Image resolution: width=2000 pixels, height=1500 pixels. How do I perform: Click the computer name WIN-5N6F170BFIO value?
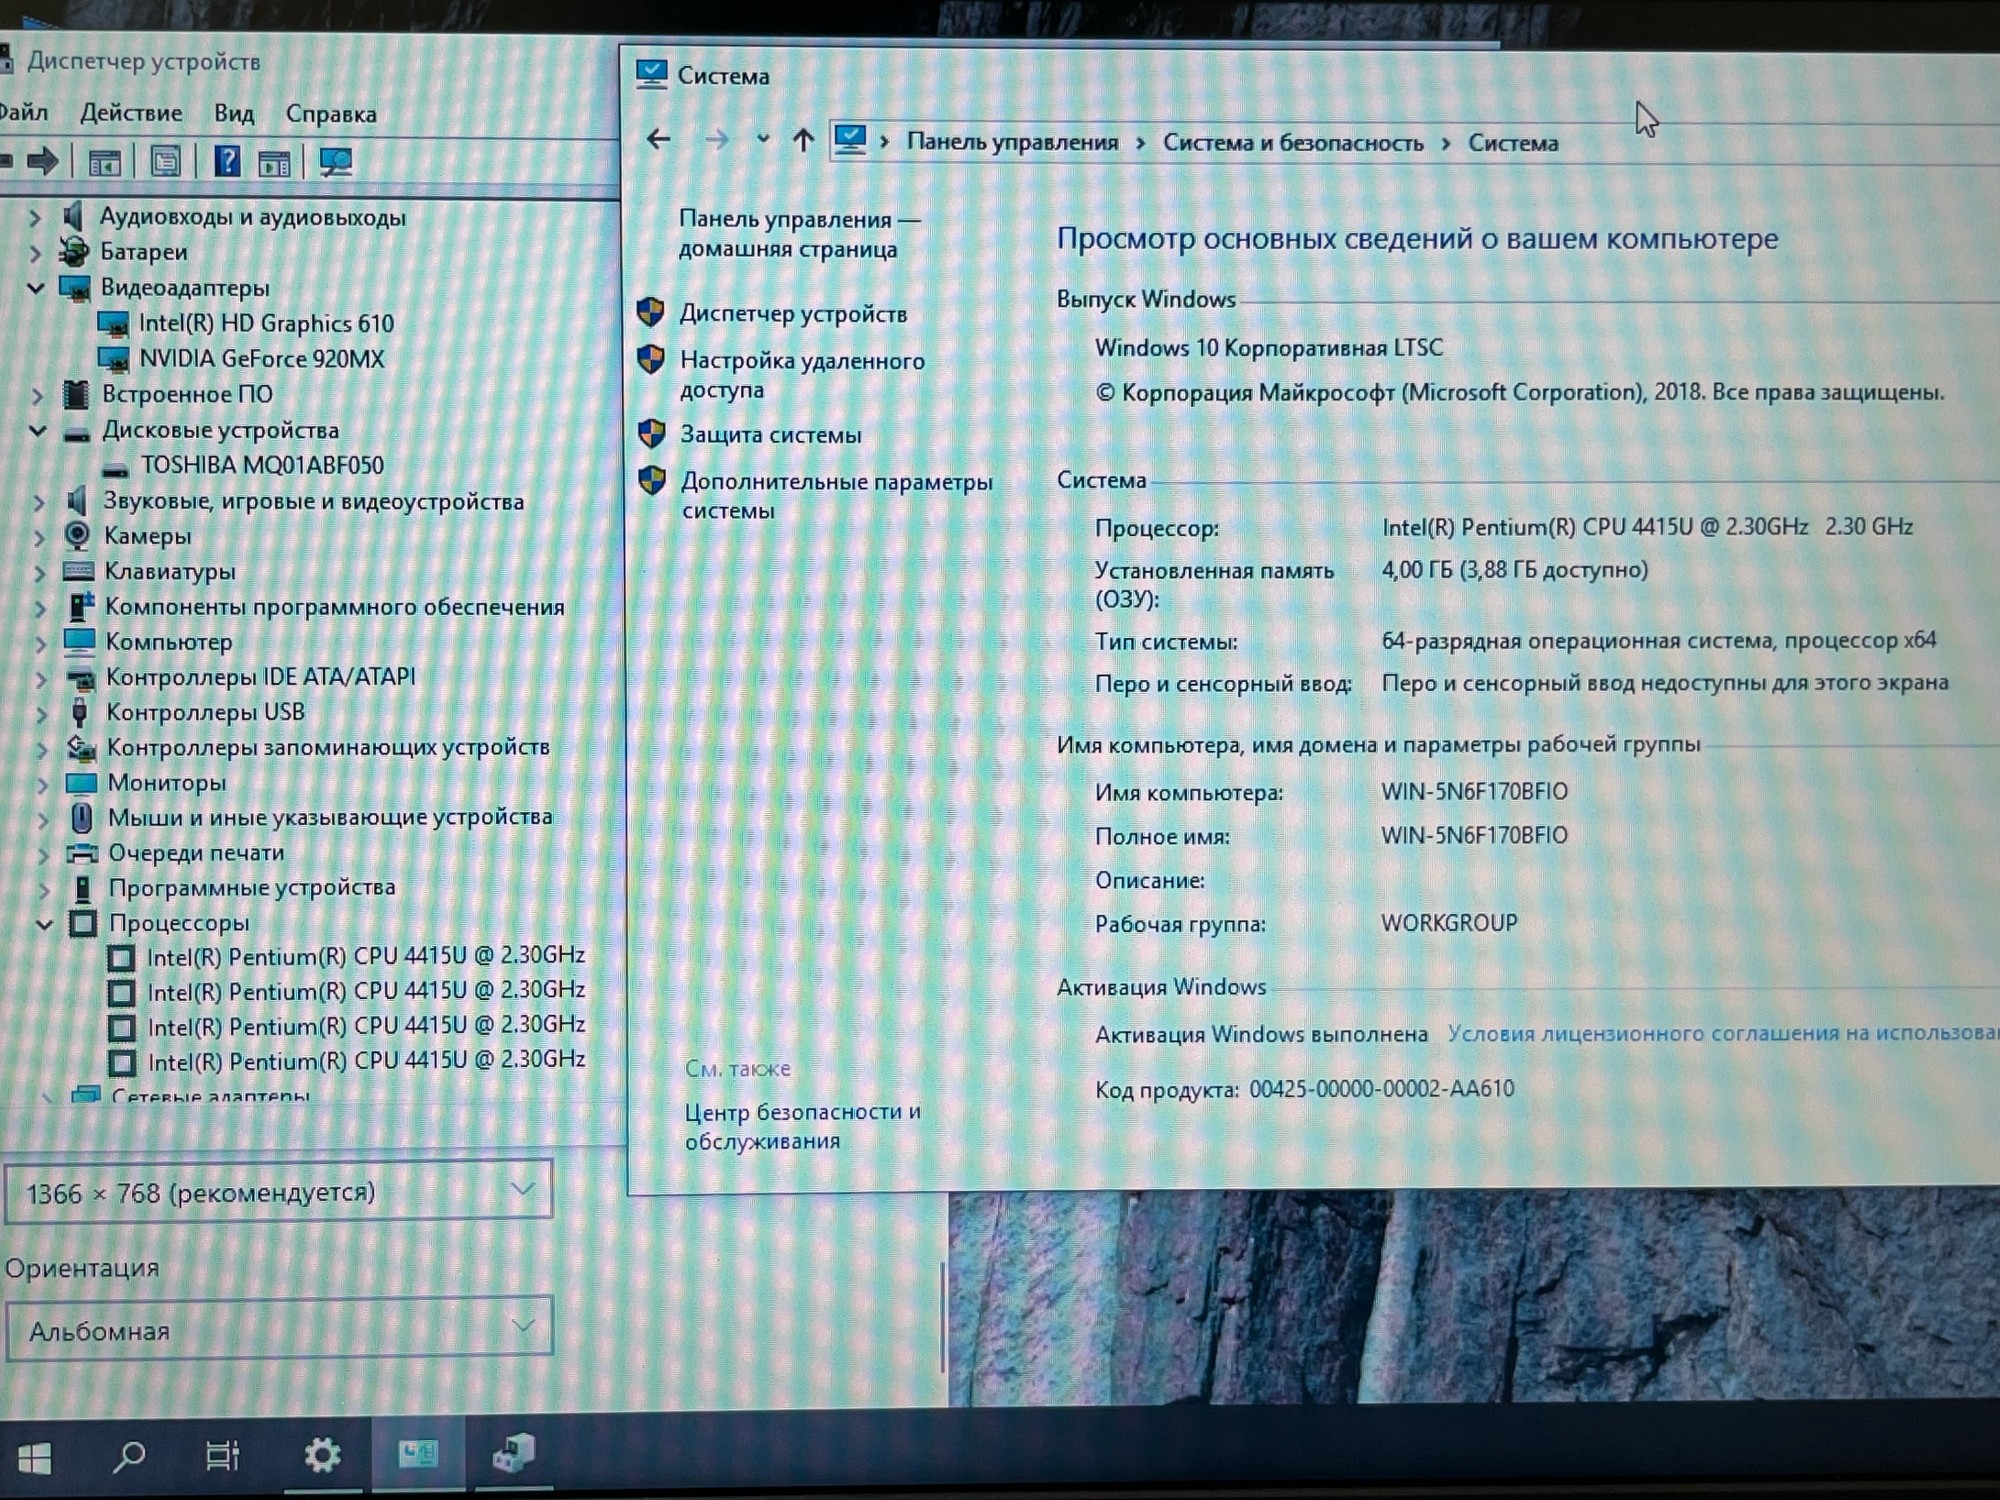click(x=1474, y=792)
